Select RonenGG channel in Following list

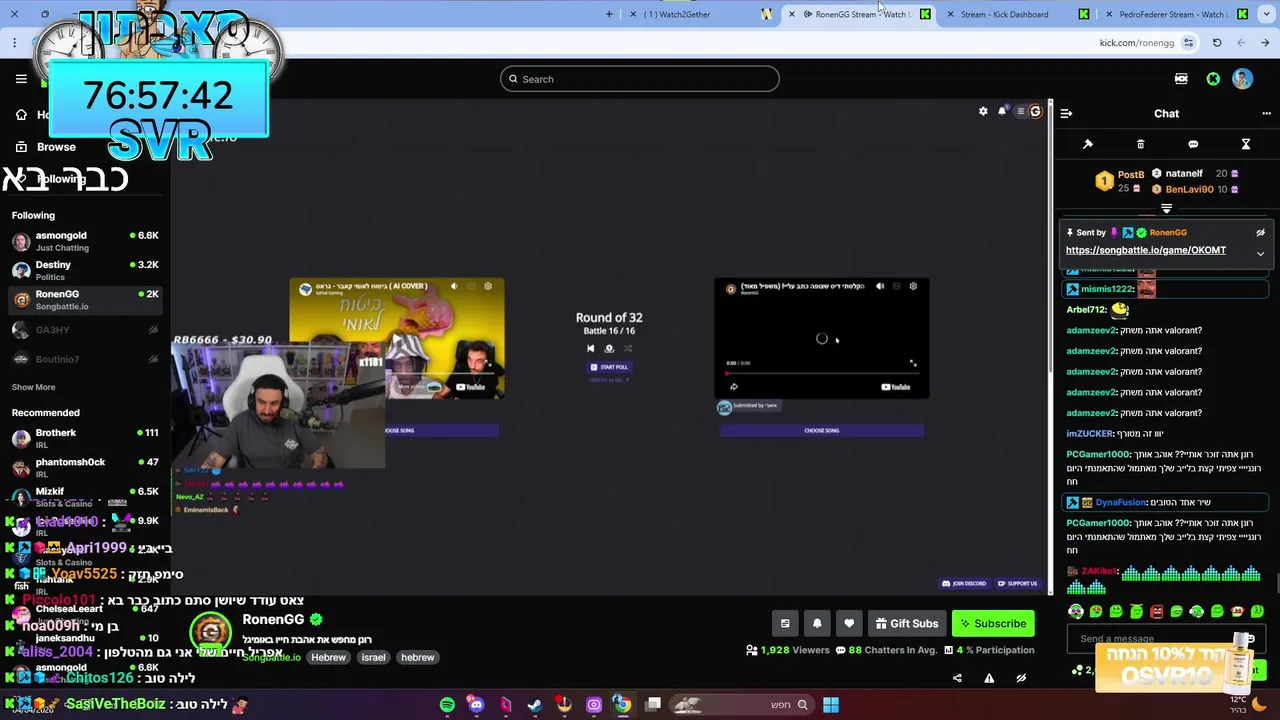[85, 299]
